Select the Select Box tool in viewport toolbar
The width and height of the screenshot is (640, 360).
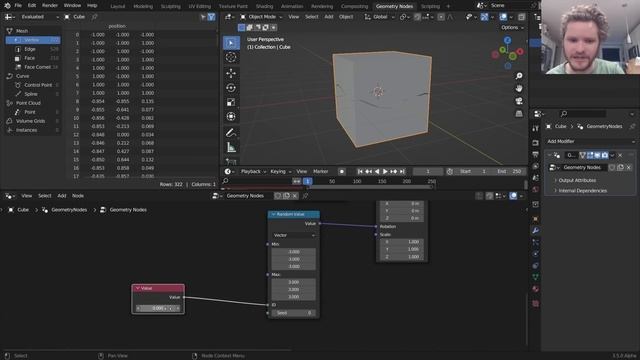point(231,43)
